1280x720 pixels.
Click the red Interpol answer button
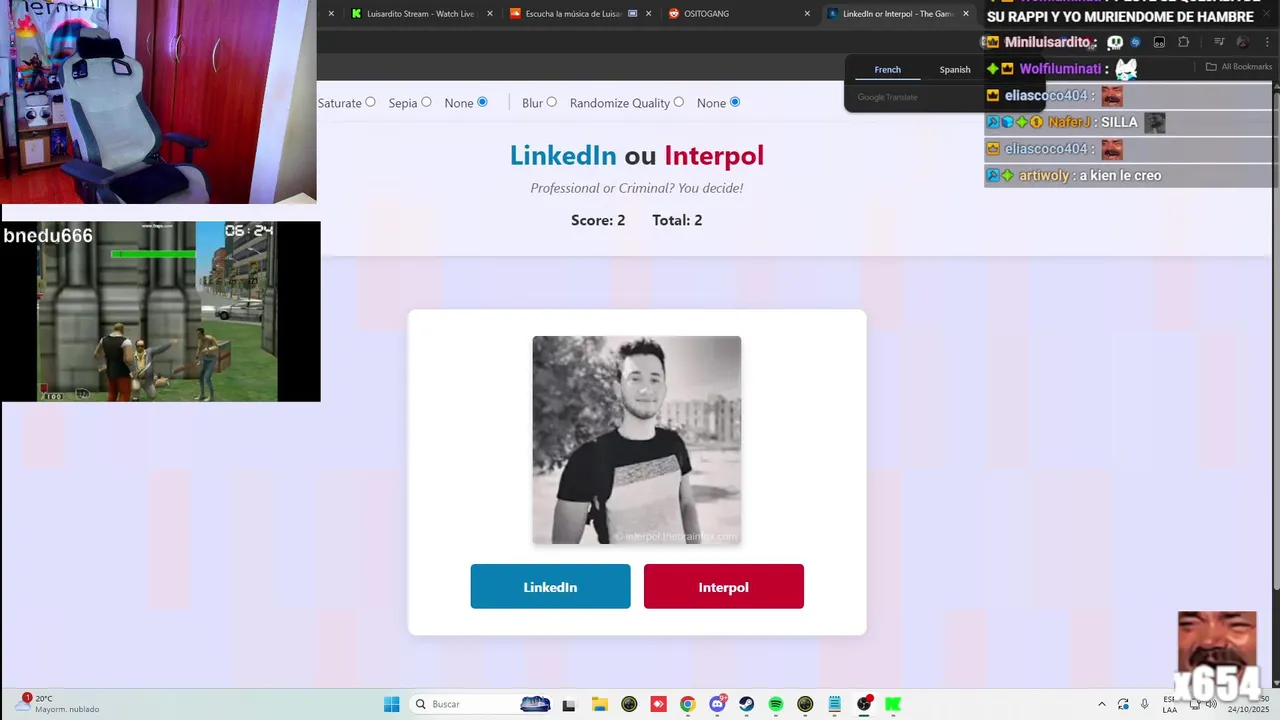[723, 587]
